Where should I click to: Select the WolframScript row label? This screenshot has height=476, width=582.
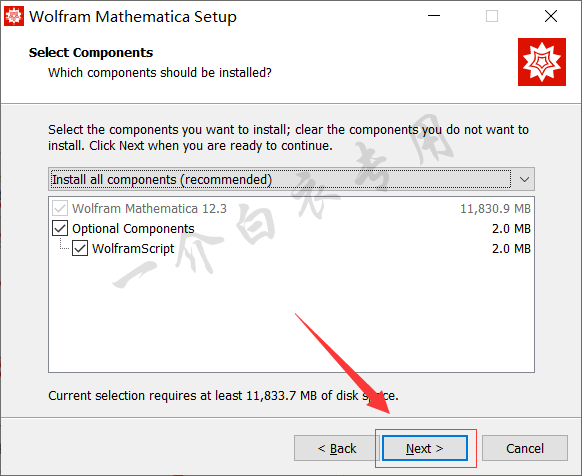tap(133, 248)
